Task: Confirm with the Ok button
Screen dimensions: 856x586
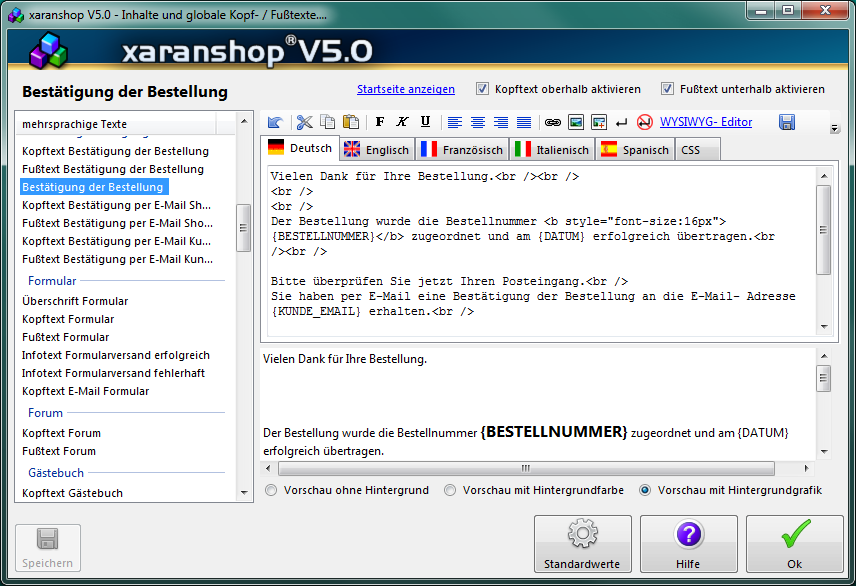Action: click(x=794, y=544)
